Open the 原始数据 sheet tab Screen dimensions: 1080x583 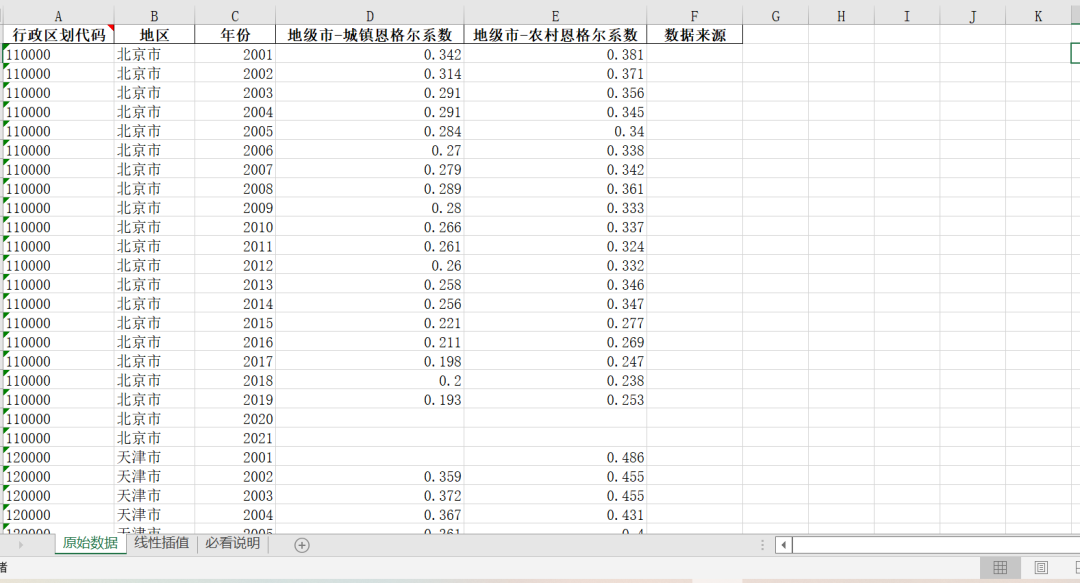point(90,543)
